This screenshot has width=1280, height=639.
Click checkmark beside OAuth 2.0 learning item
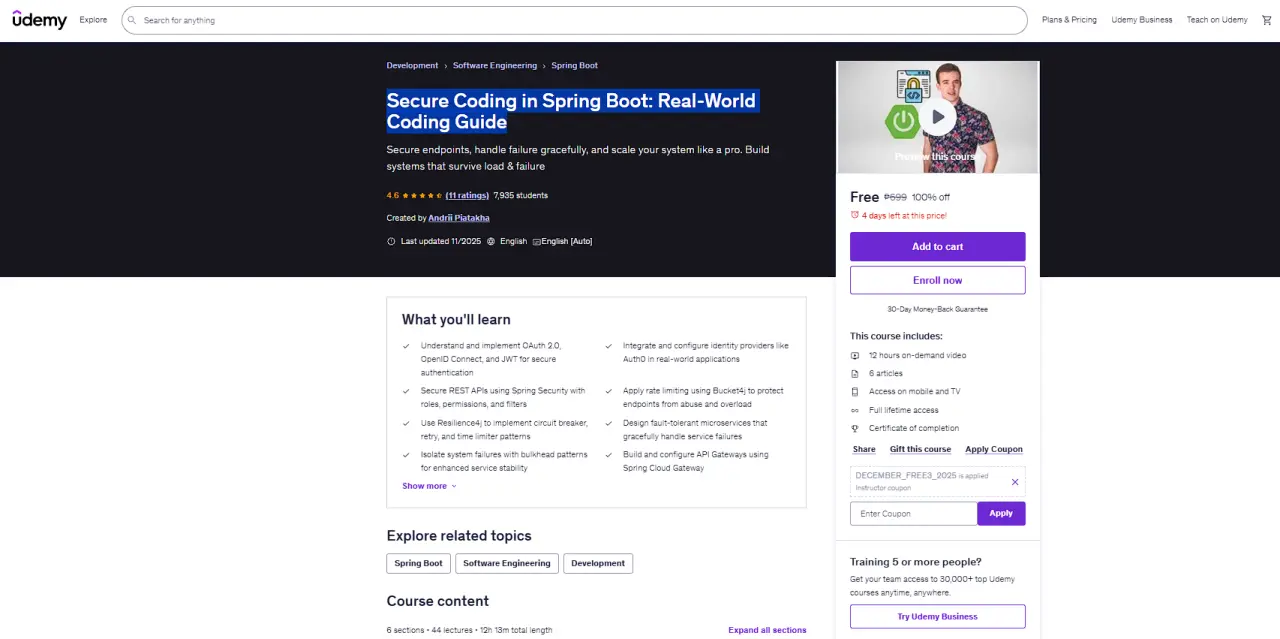pyautogui.click(x=406, y=346)
